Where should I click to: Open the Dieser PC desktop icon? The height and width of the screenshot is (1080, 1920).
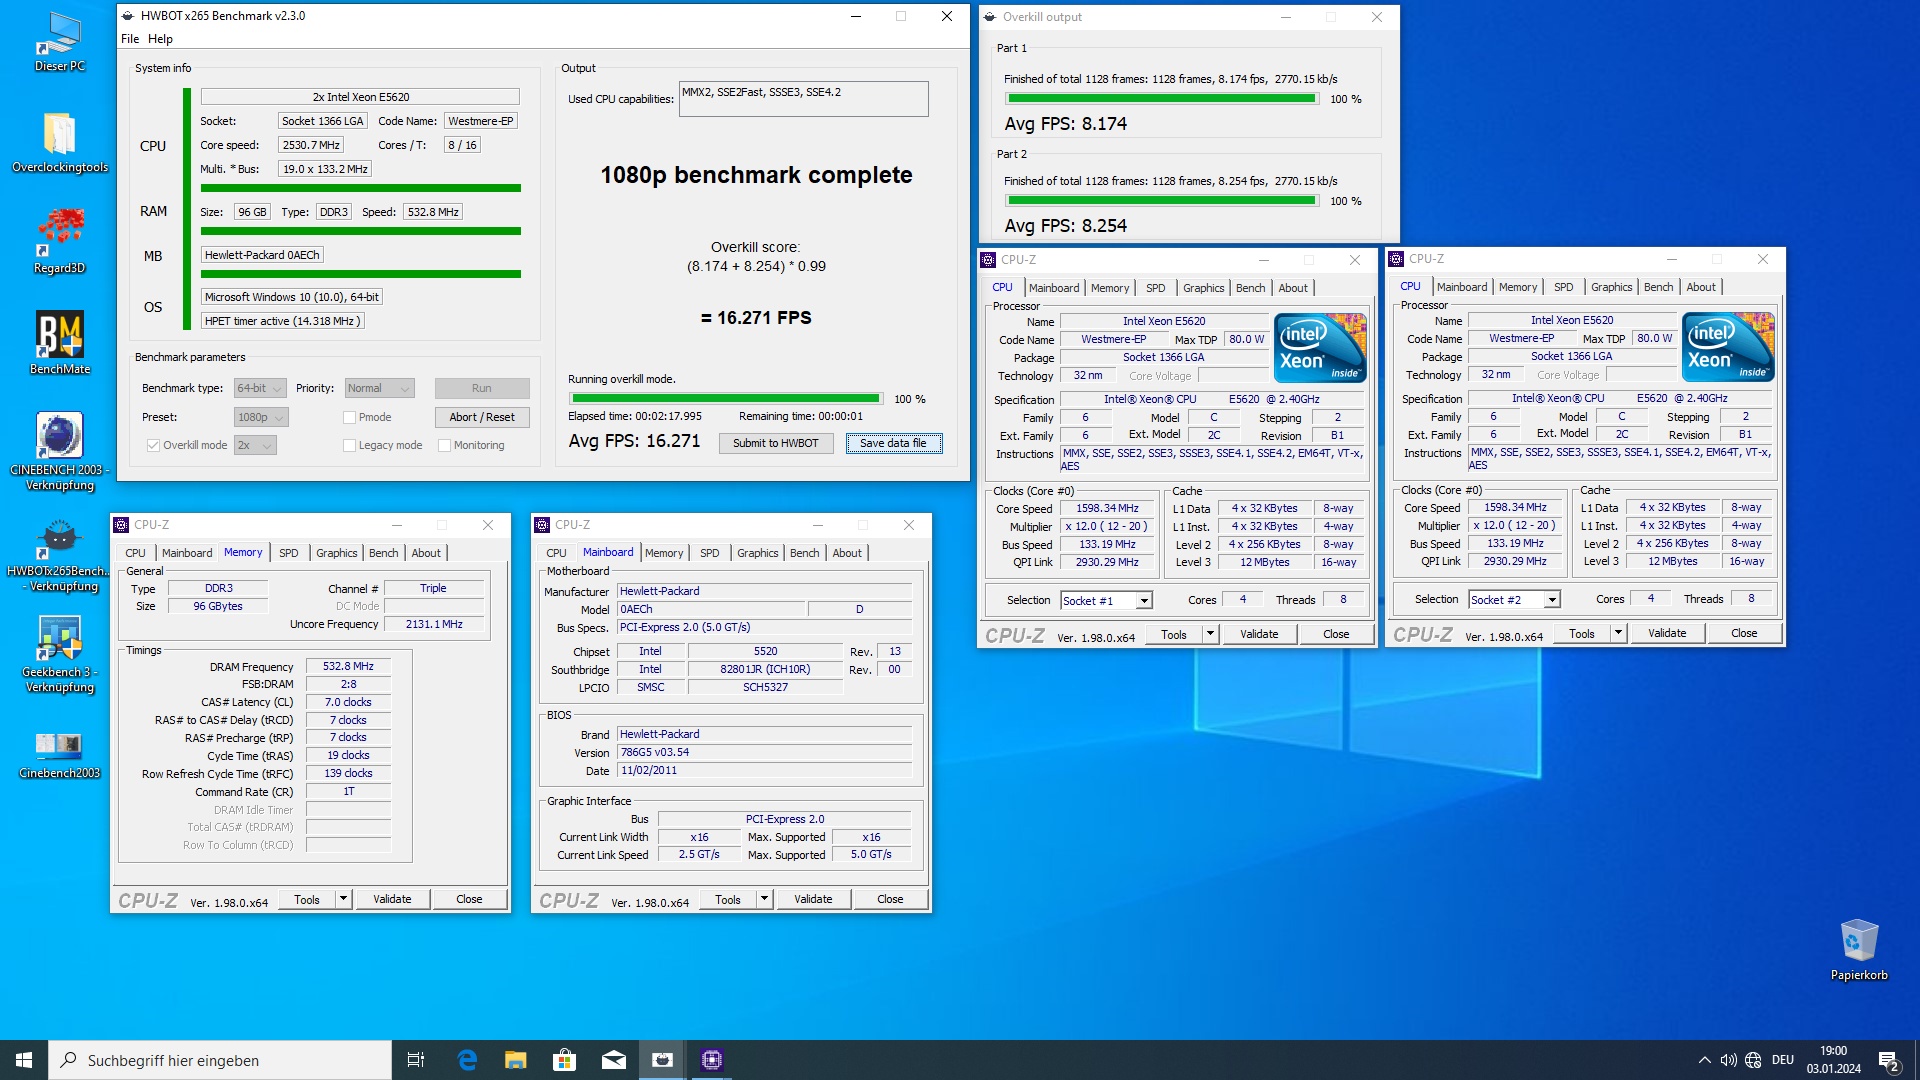(x=59, y=41)
